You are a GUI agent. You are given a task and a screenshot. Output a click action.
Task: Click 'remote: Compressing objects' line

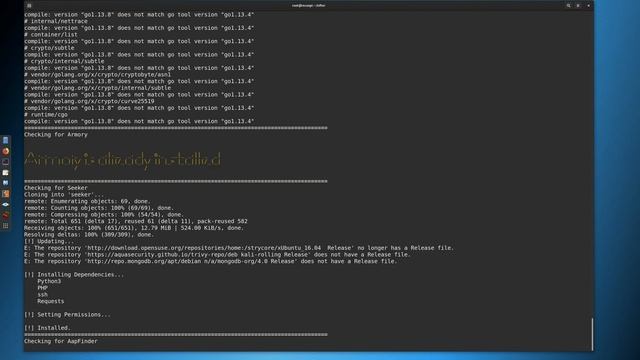click(104, 215)
